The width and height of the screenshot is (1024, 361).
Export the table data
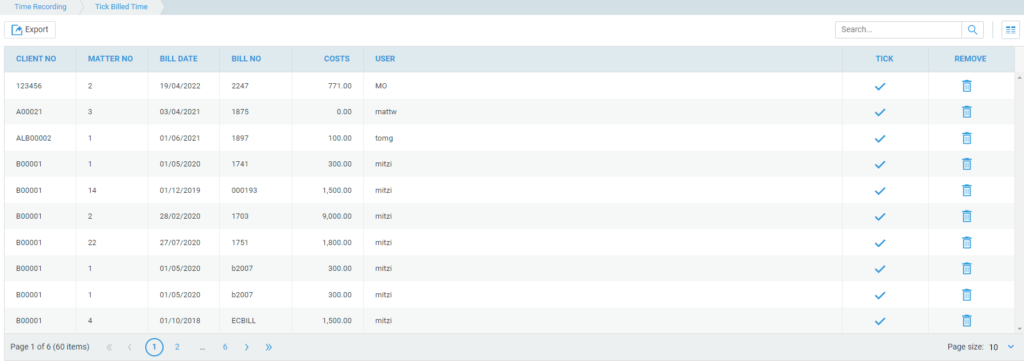click(30, 29)
